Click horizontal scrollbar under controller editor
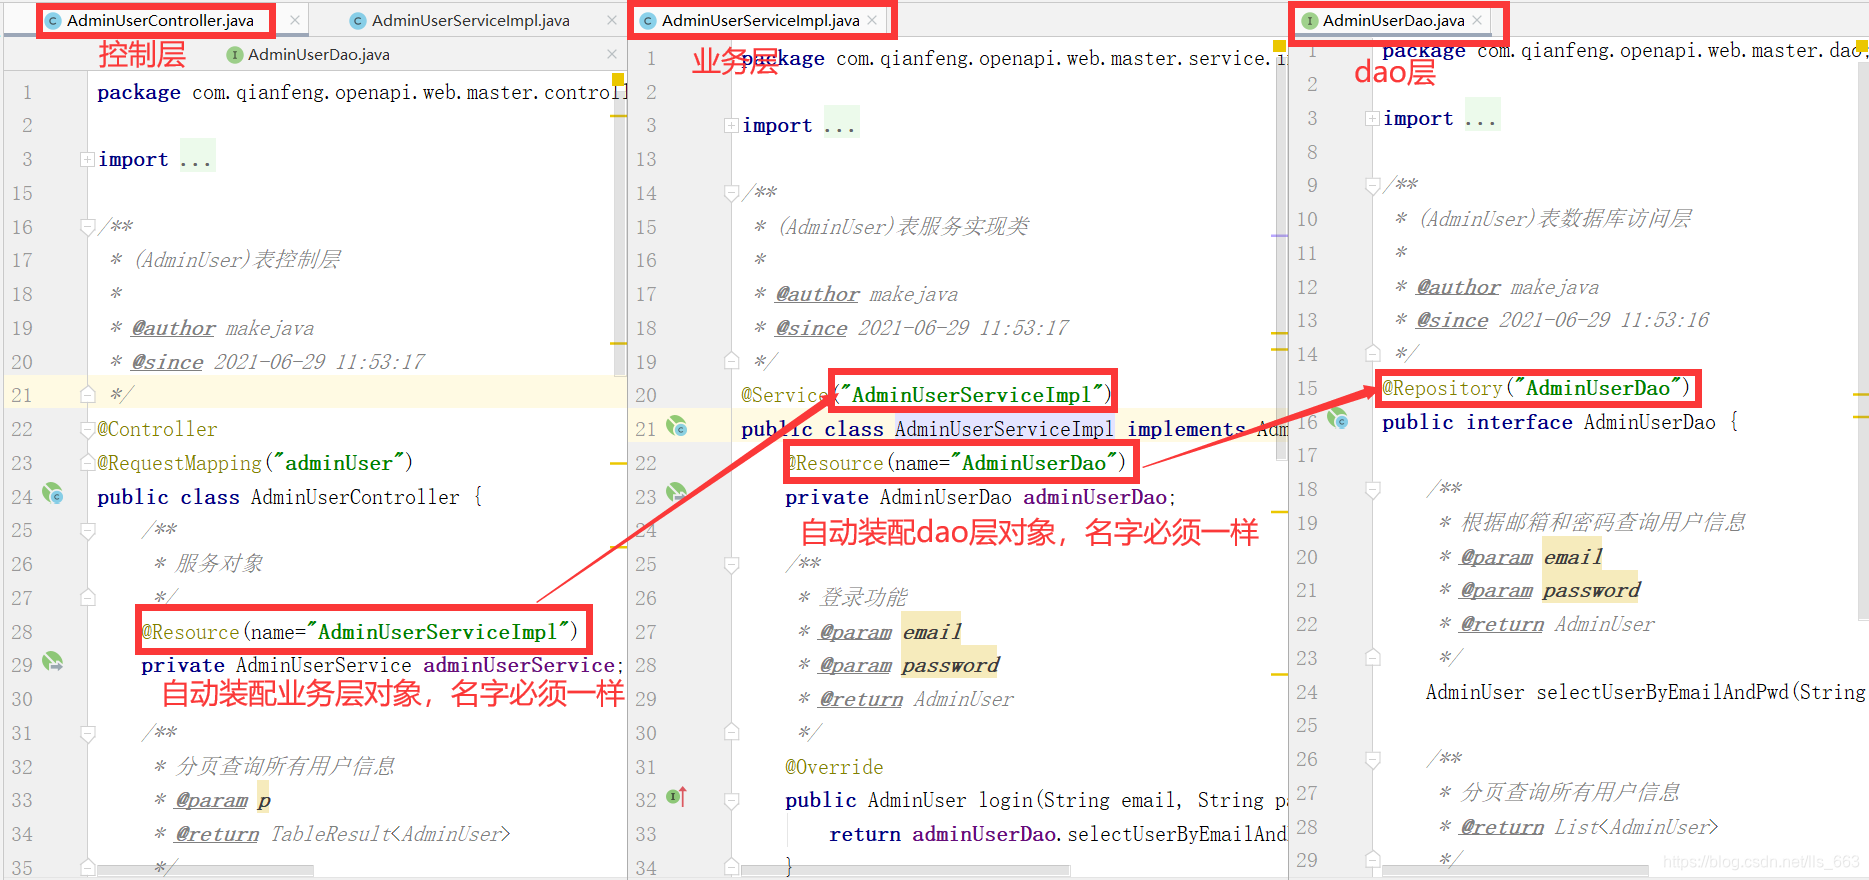Screen dimensions: 1869x880 (205, 872)
